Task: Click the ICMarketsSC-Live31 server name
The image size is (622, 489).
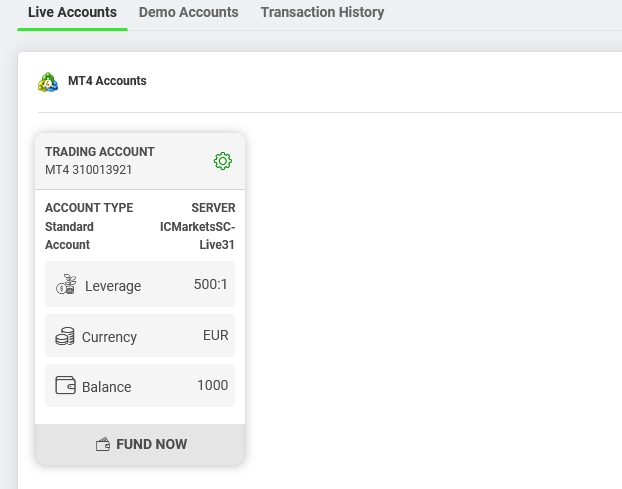Action: [198, 236]
